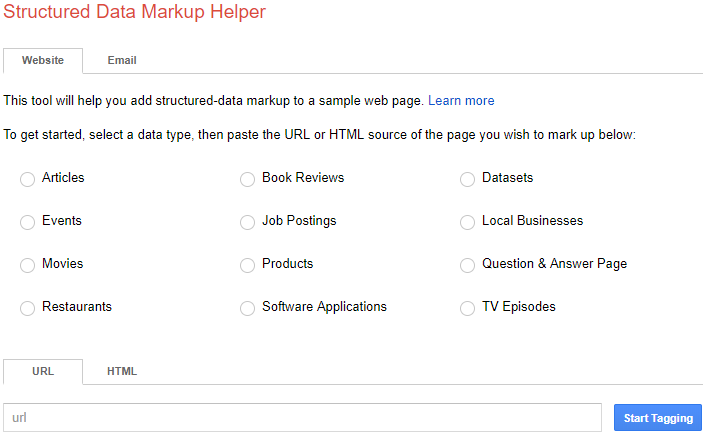Select the Datasets radio option
The width and height of the screenshot is (704, 434).
coord(467,179)
